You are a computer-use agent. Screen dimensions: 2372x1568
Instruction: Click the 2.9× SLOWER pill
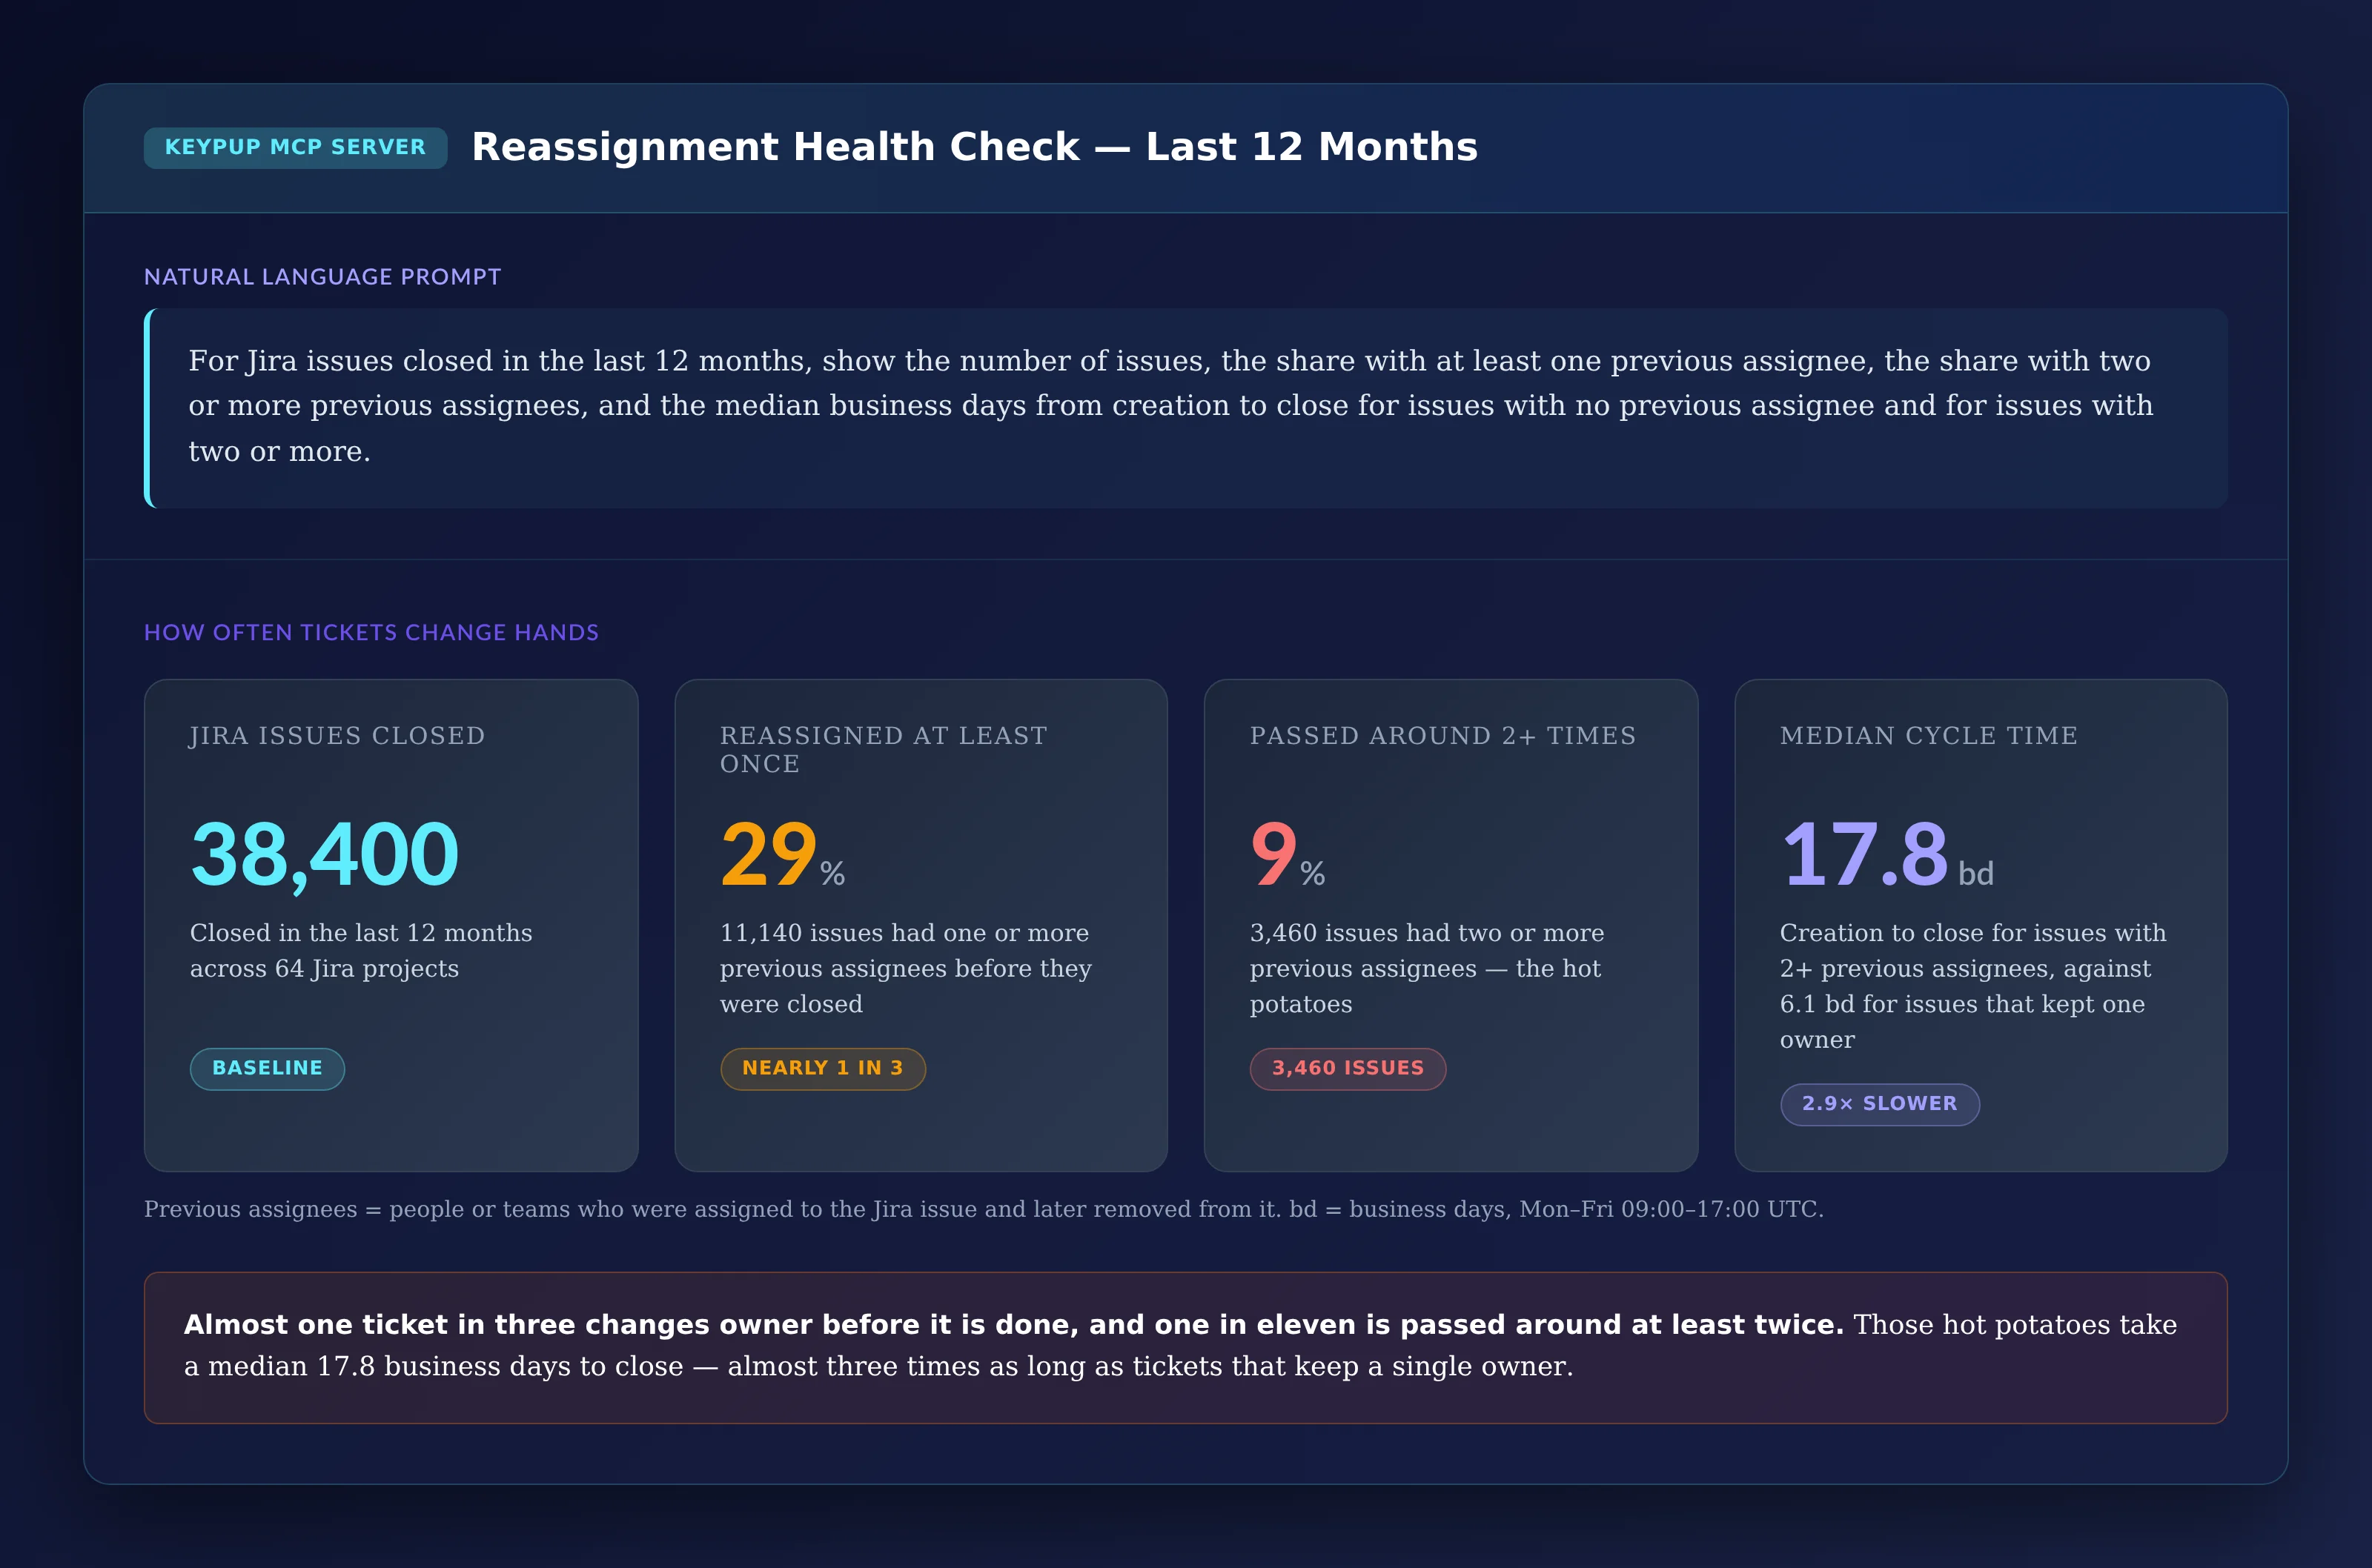[x=1879, y=1104]
